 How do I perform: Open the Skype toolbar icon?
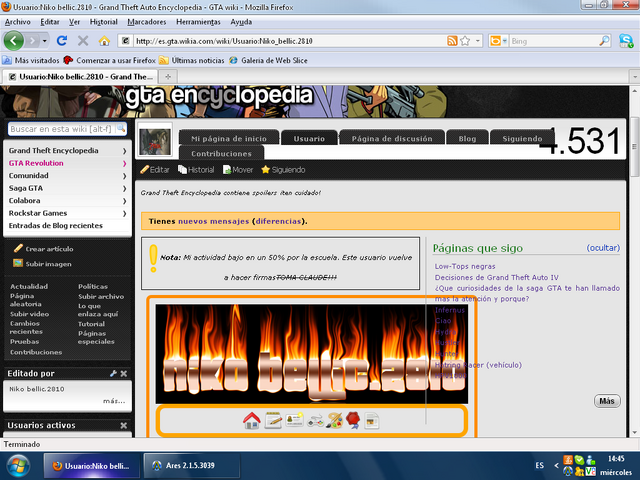626,41
